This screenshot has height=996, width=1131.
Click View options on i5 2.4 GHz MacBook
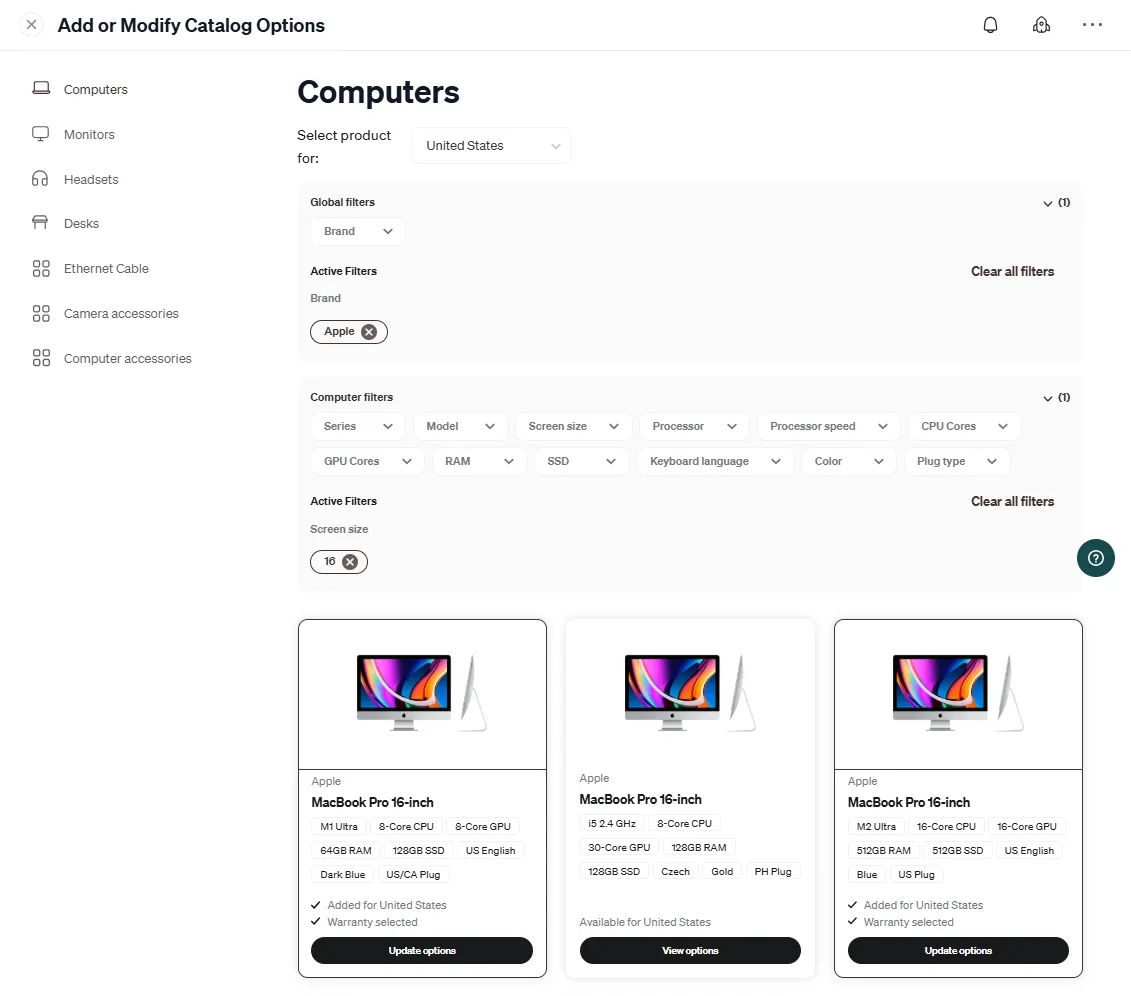[x=690, y=951]
